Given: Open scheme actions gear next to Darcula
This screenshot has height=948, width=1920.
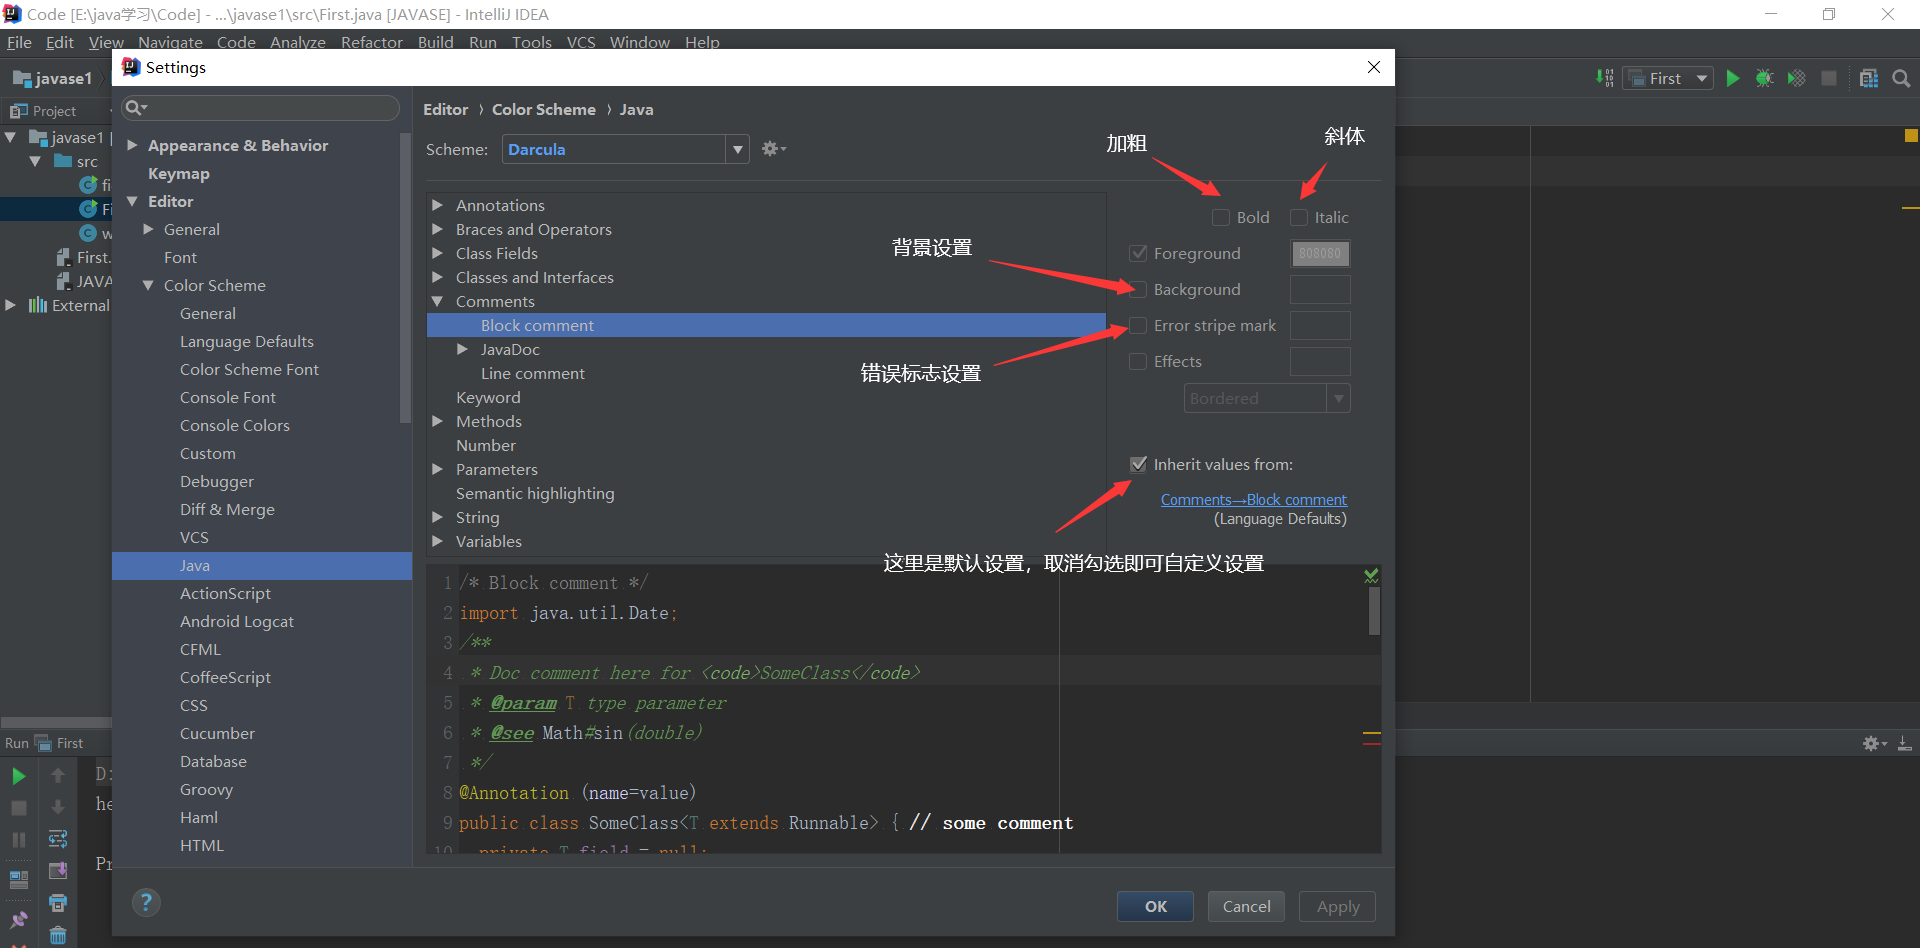Looking at the screenshot, I should coord(773,149).
